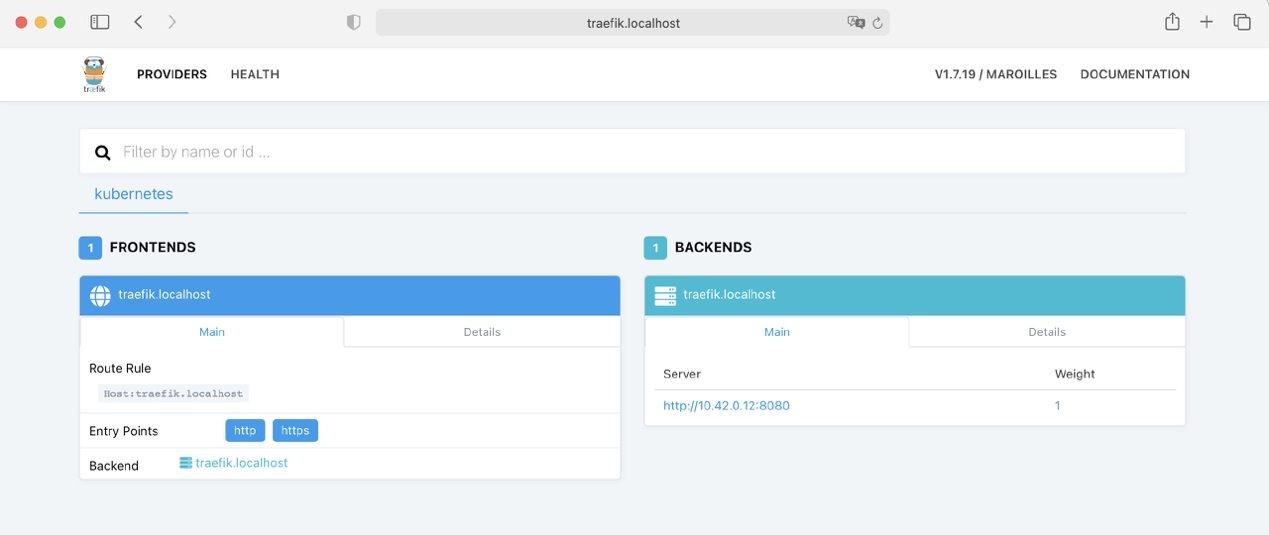
Task: Open the Providers menu item
Action: 172,74
